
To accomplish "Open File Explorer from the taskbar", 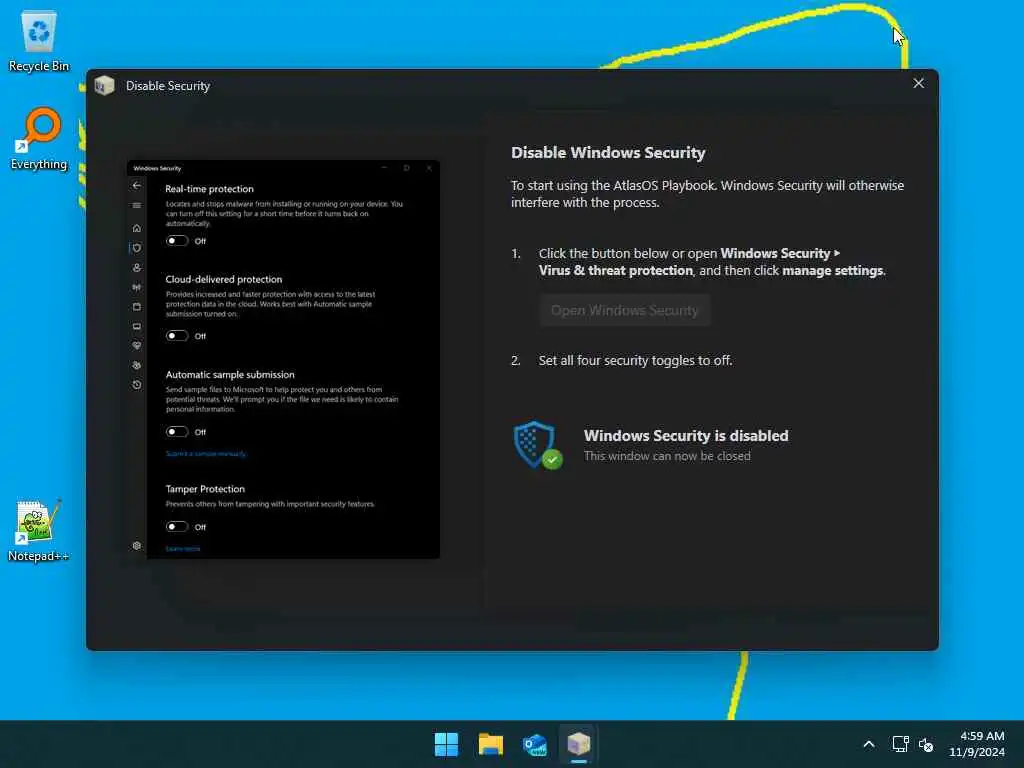I will (x=490, y=744).
